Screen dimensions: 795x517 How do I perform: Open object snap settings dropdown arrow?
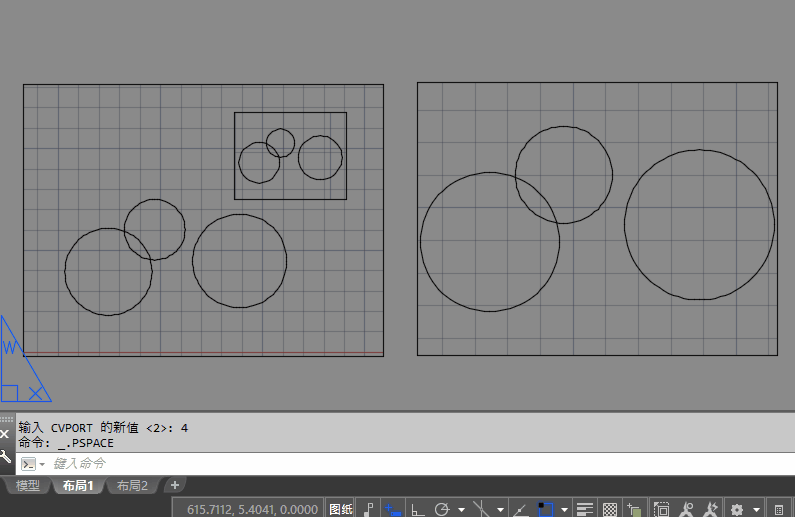click(x=566, y=510)
